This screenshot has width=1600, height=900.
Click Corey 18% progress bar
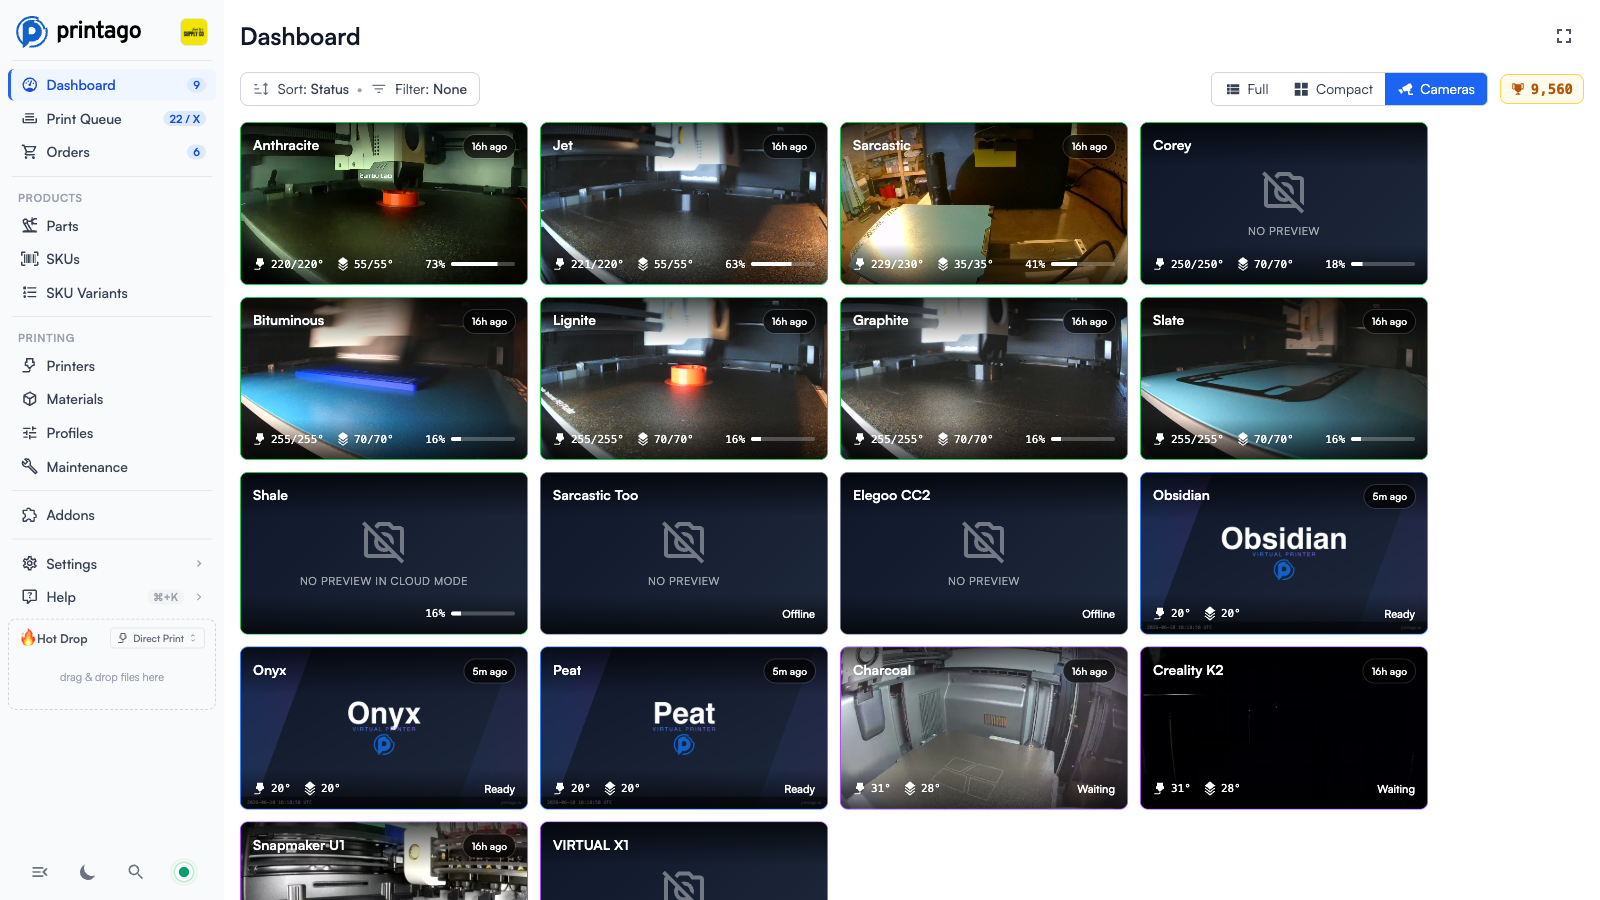pyautogui.click(x=1383, y=264)
